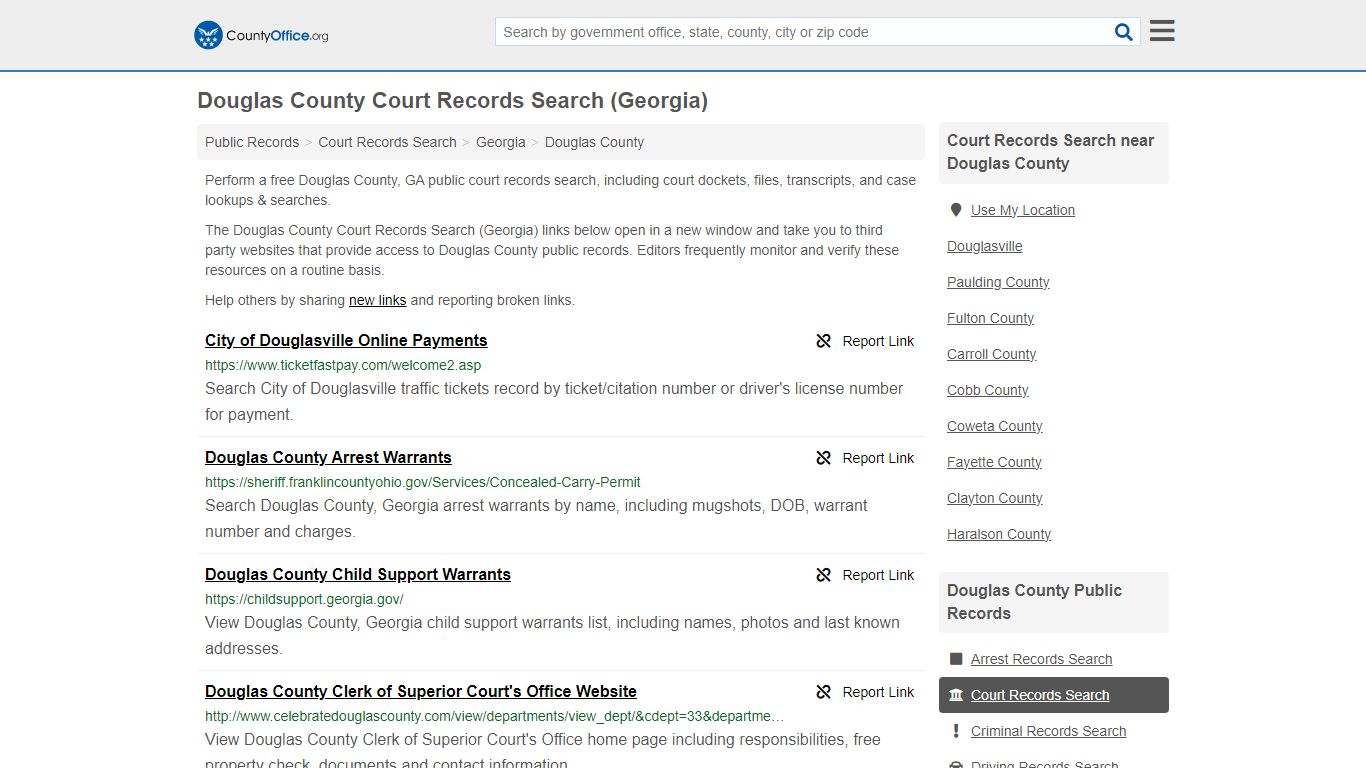The width and height of the screenshot is (1366, 768).
Task: Open Carroll County nearby link
Action: 991,354
